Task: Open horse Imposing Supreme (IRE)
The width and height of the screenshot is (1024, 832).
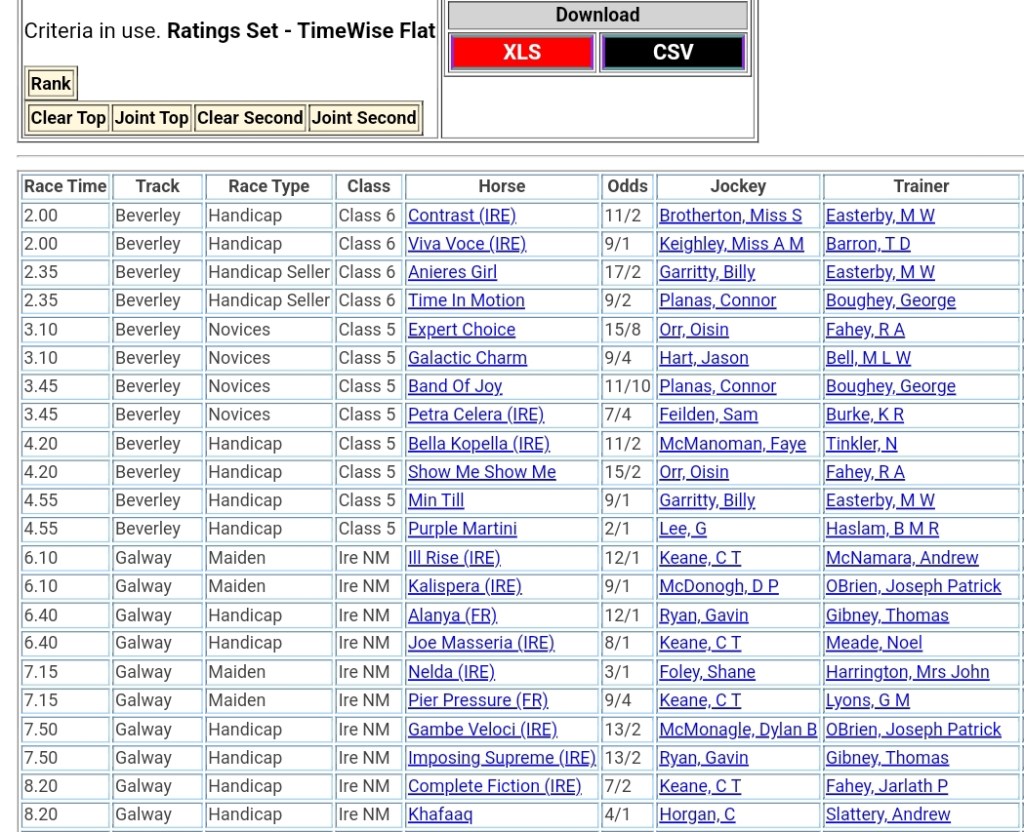Action: pos(501,758)
